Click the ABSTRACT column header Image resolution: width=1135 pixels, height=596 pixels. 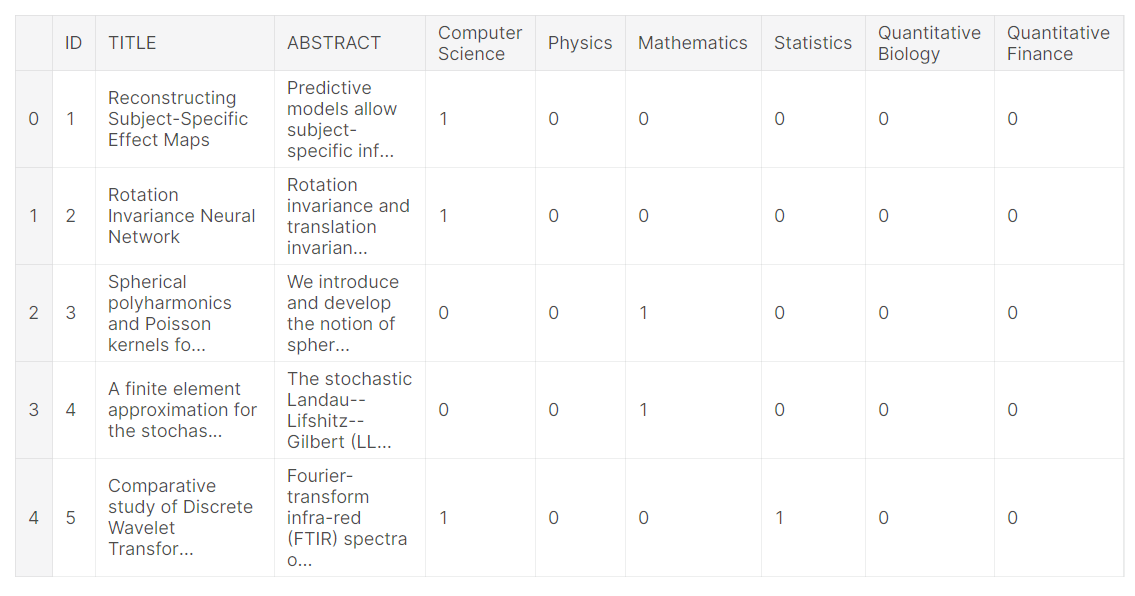point(350,43)
